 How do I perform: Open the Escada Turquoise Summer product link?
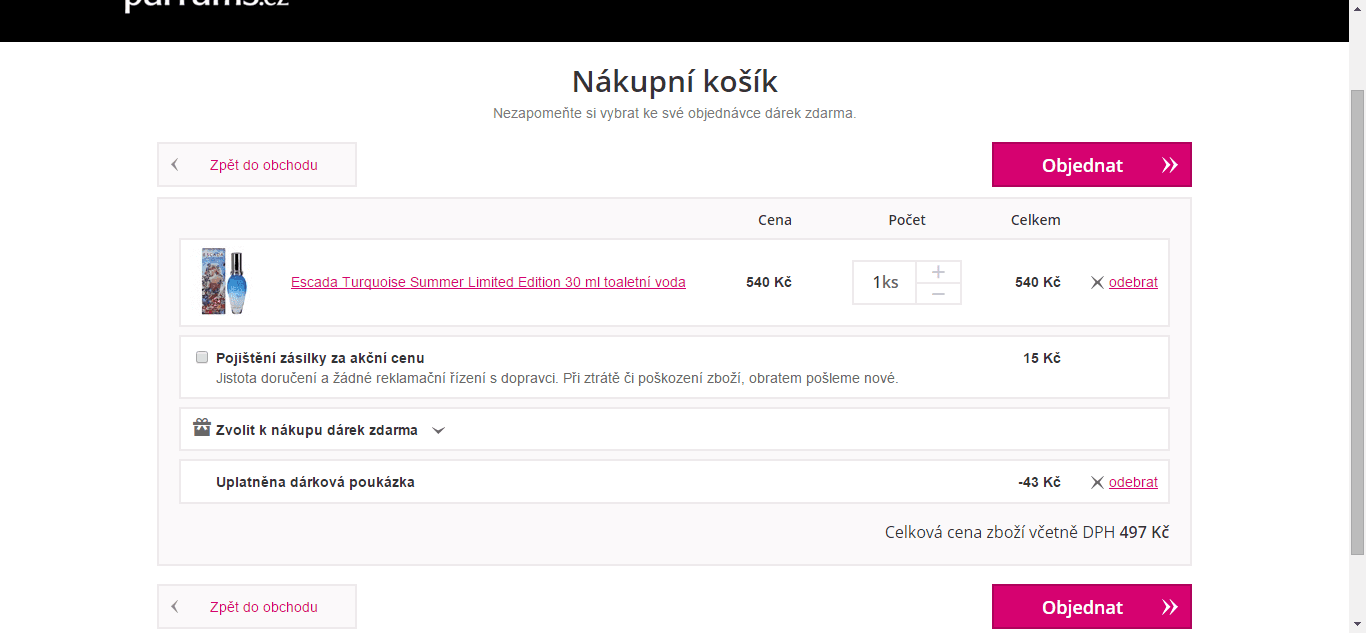click(x=488, y=282)
